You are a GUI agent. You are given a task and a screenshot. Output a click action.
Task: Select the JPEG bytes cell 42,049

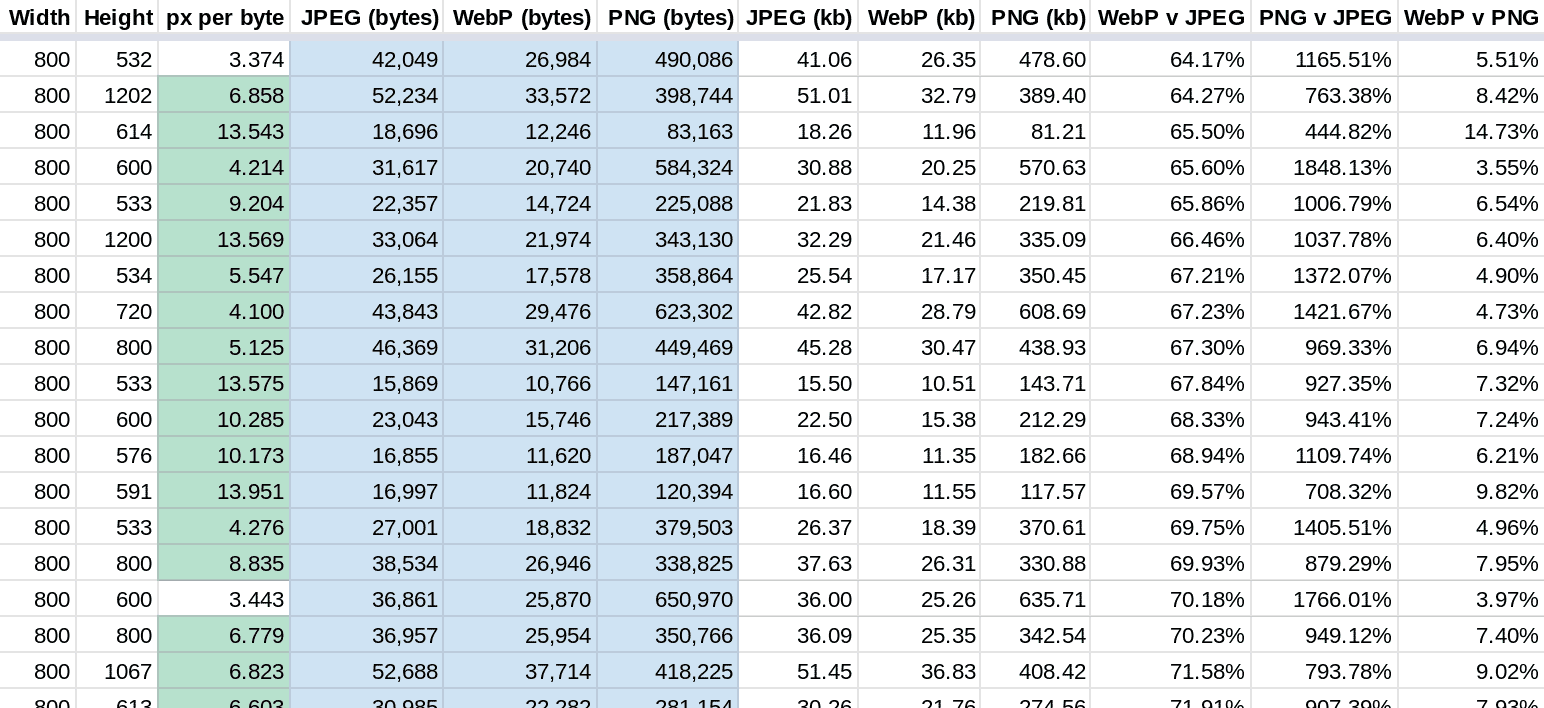[369, 60]
